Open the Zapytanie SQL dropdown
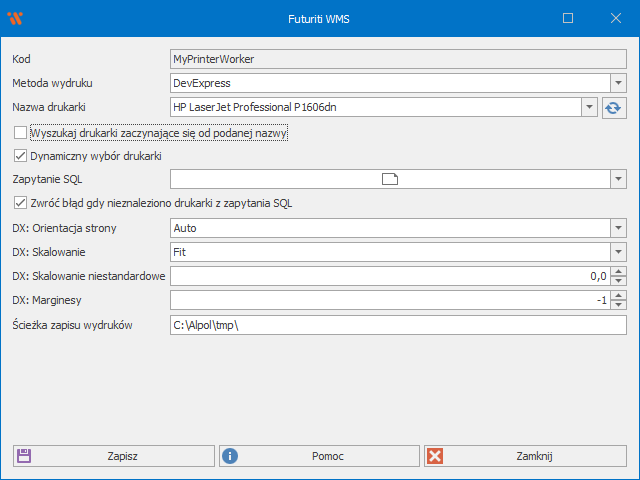This screenshot has width=640, height=480. coord(618,179)
